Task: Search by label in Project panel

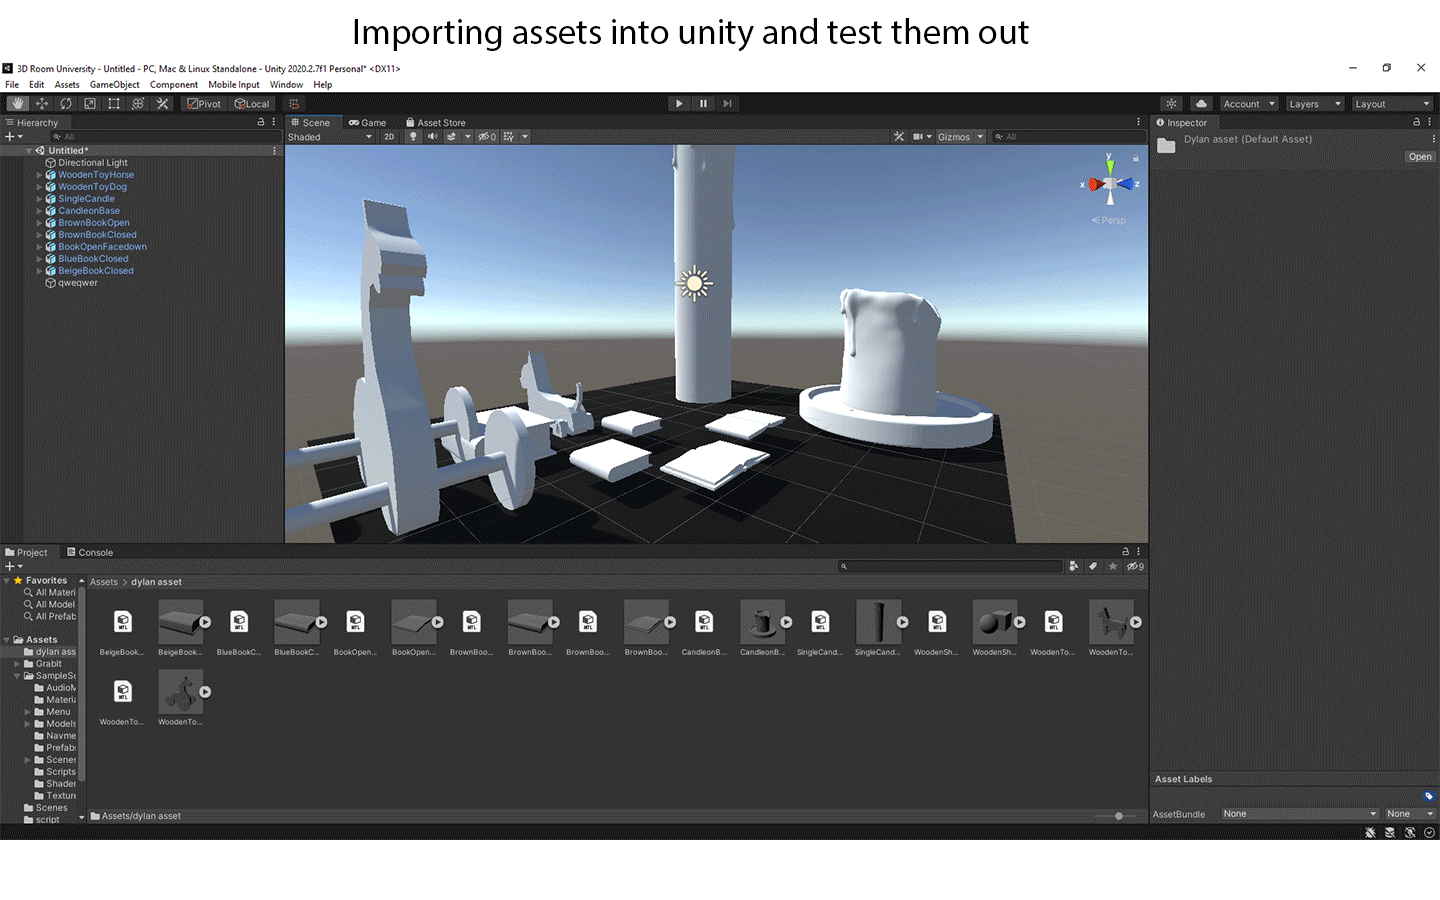Action: click(1093, 567)
